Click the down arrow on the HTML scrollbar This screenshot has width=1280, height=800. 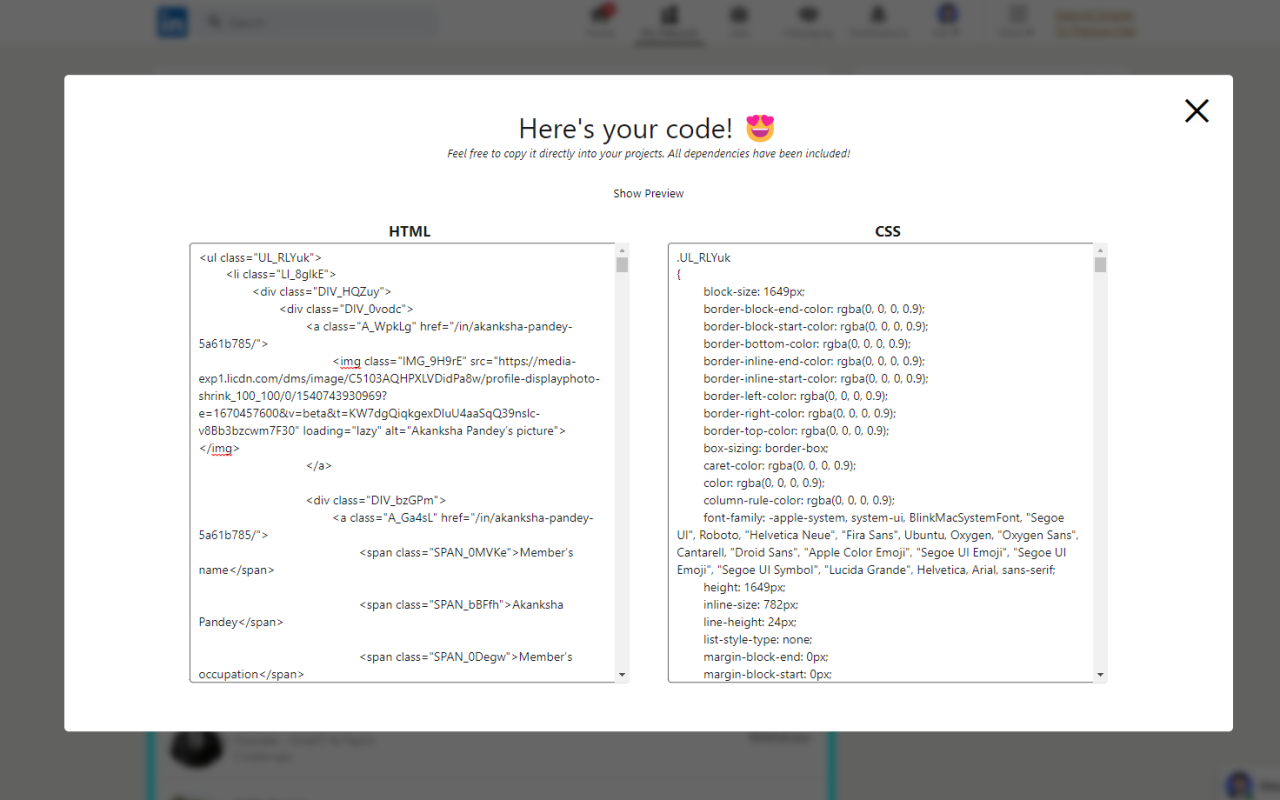622,675
